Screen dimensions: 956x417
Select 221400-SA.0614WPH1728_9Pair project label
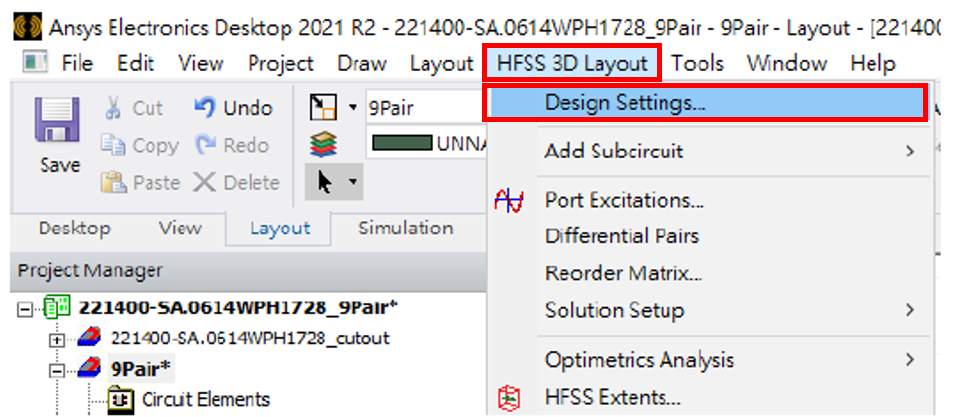238,308
